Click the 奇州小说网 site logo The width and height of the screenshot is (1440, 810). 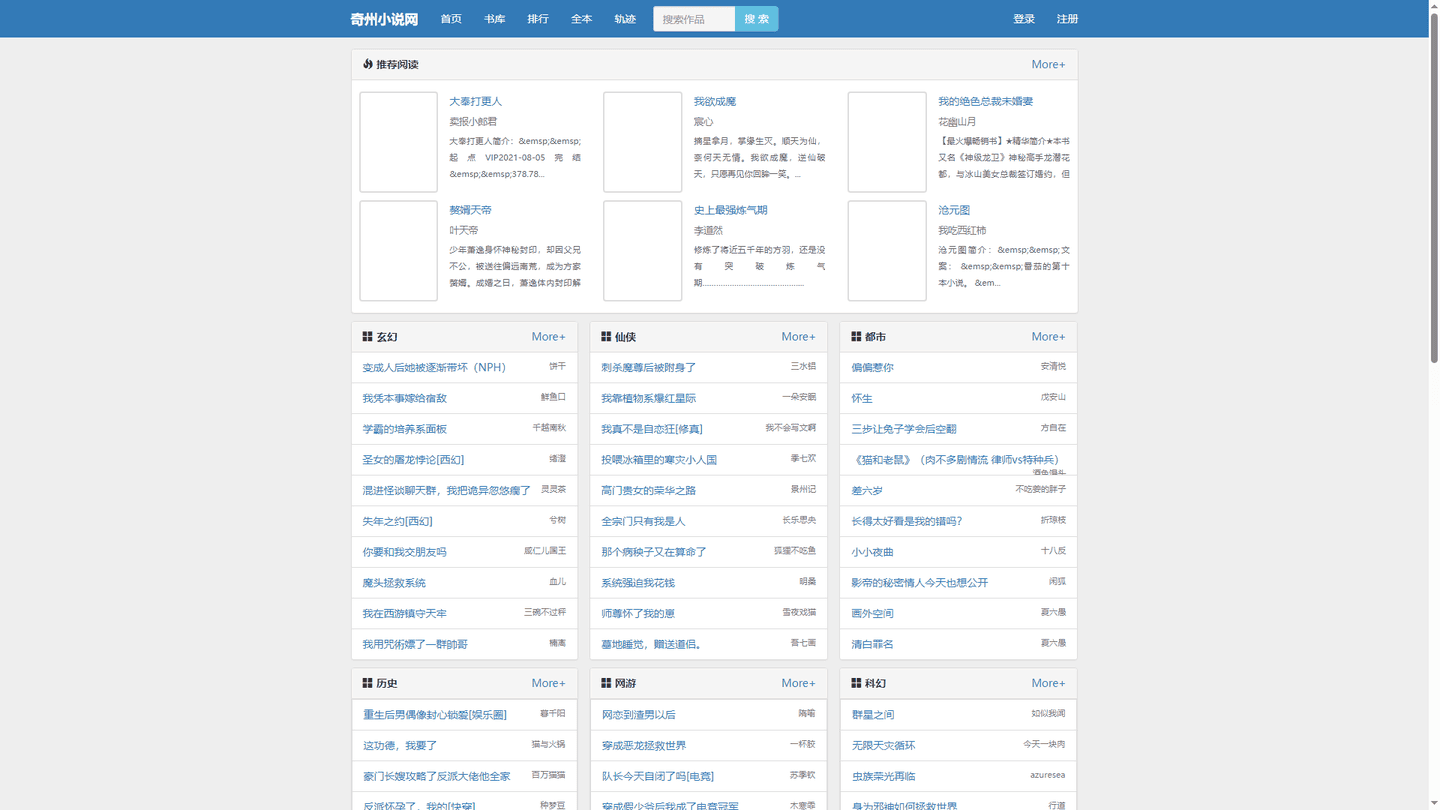[x=384, y=19]
